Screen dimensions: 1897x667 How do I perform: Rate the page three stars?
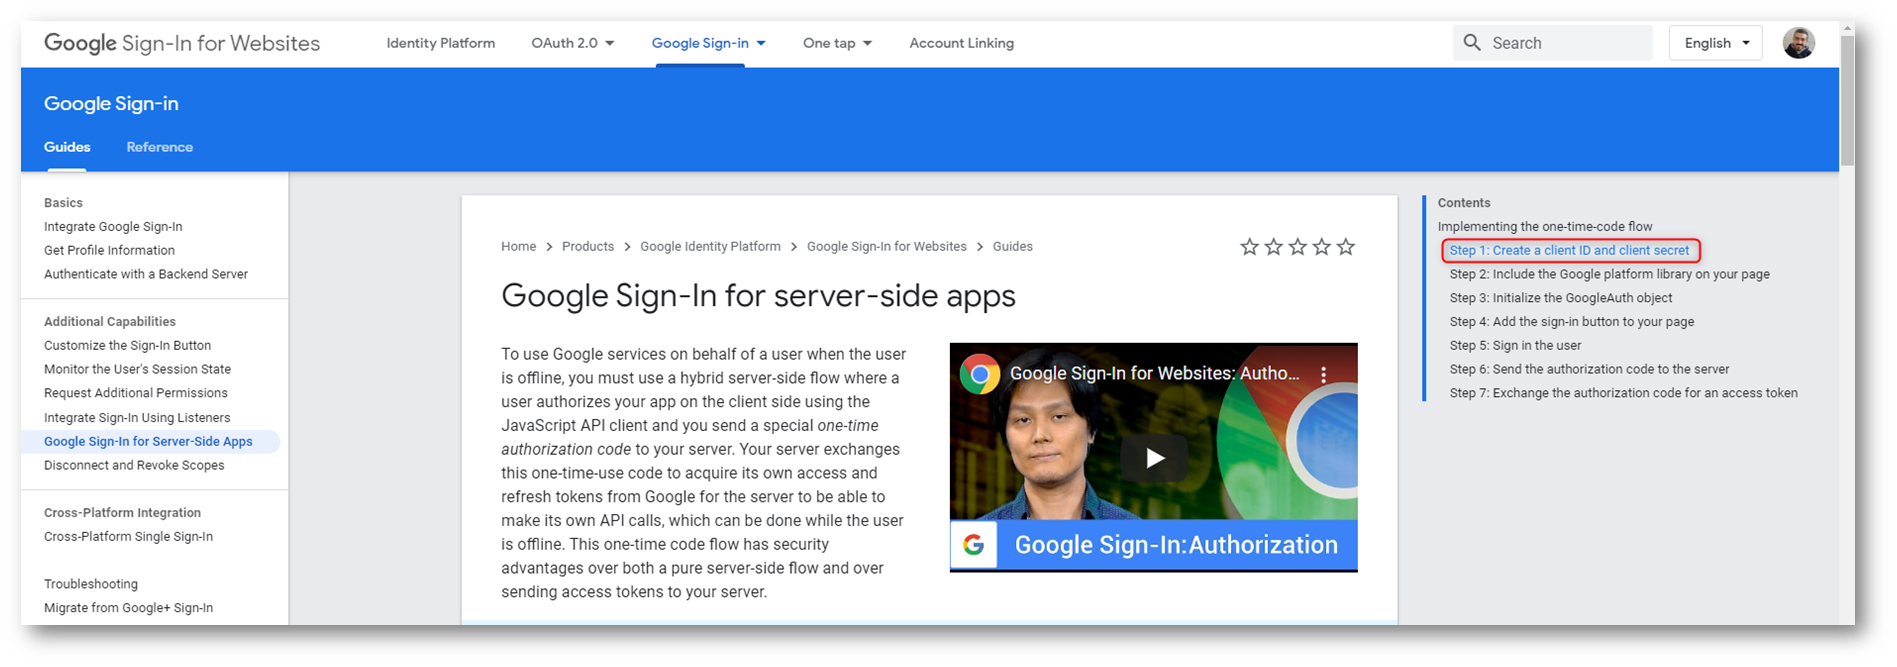1297,247
